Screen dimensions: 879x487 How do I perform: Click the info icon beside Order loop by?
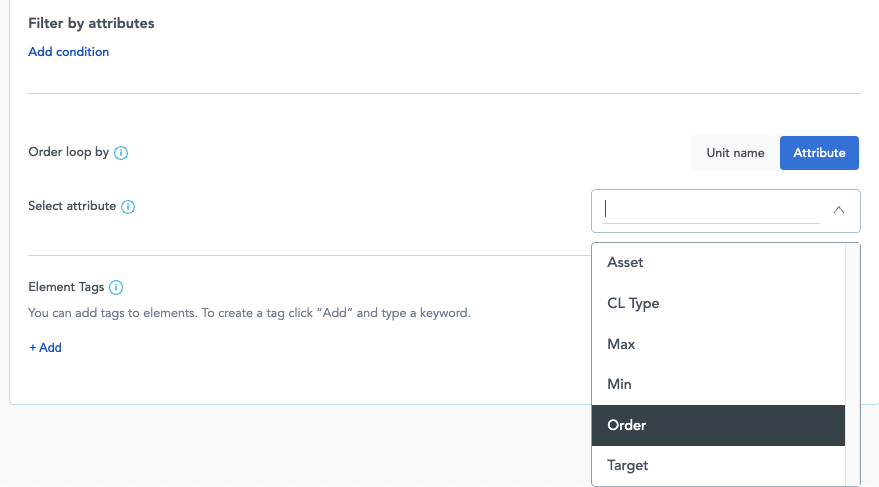pyautogui.click(x=121, y=153)
